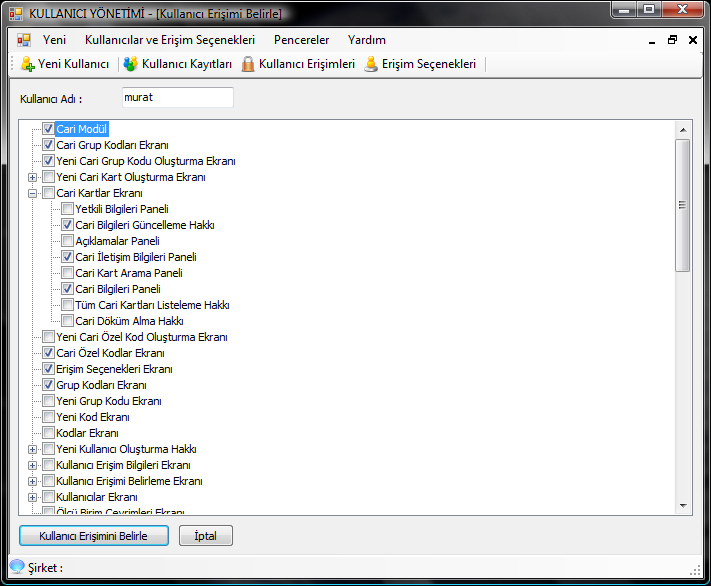This screenshot has height=586, width=711.
Task: Enable the Yetkili Bilgileri Paneli checkbox
Action: tap(68, 209)
